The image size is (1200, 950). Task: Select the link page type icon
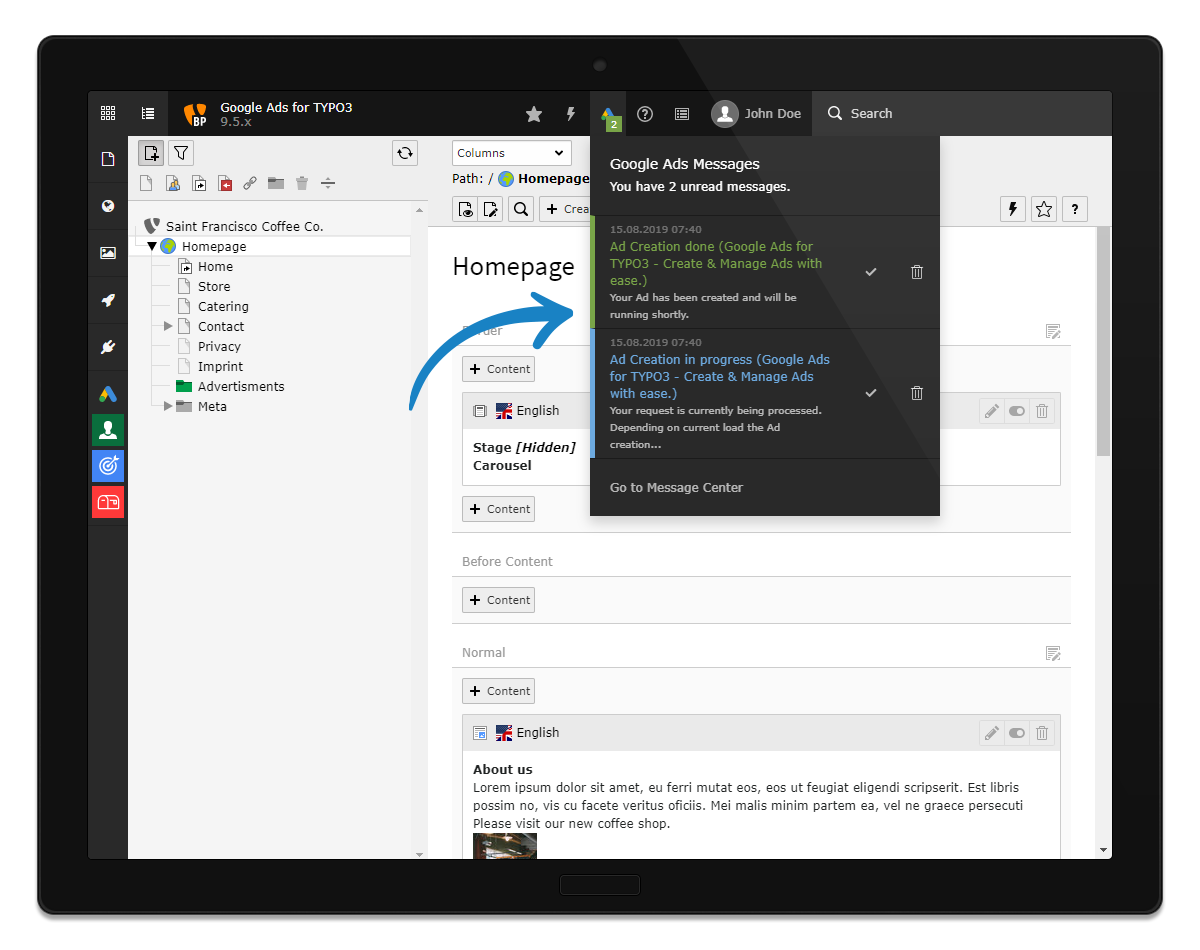(x=250, y=183)
